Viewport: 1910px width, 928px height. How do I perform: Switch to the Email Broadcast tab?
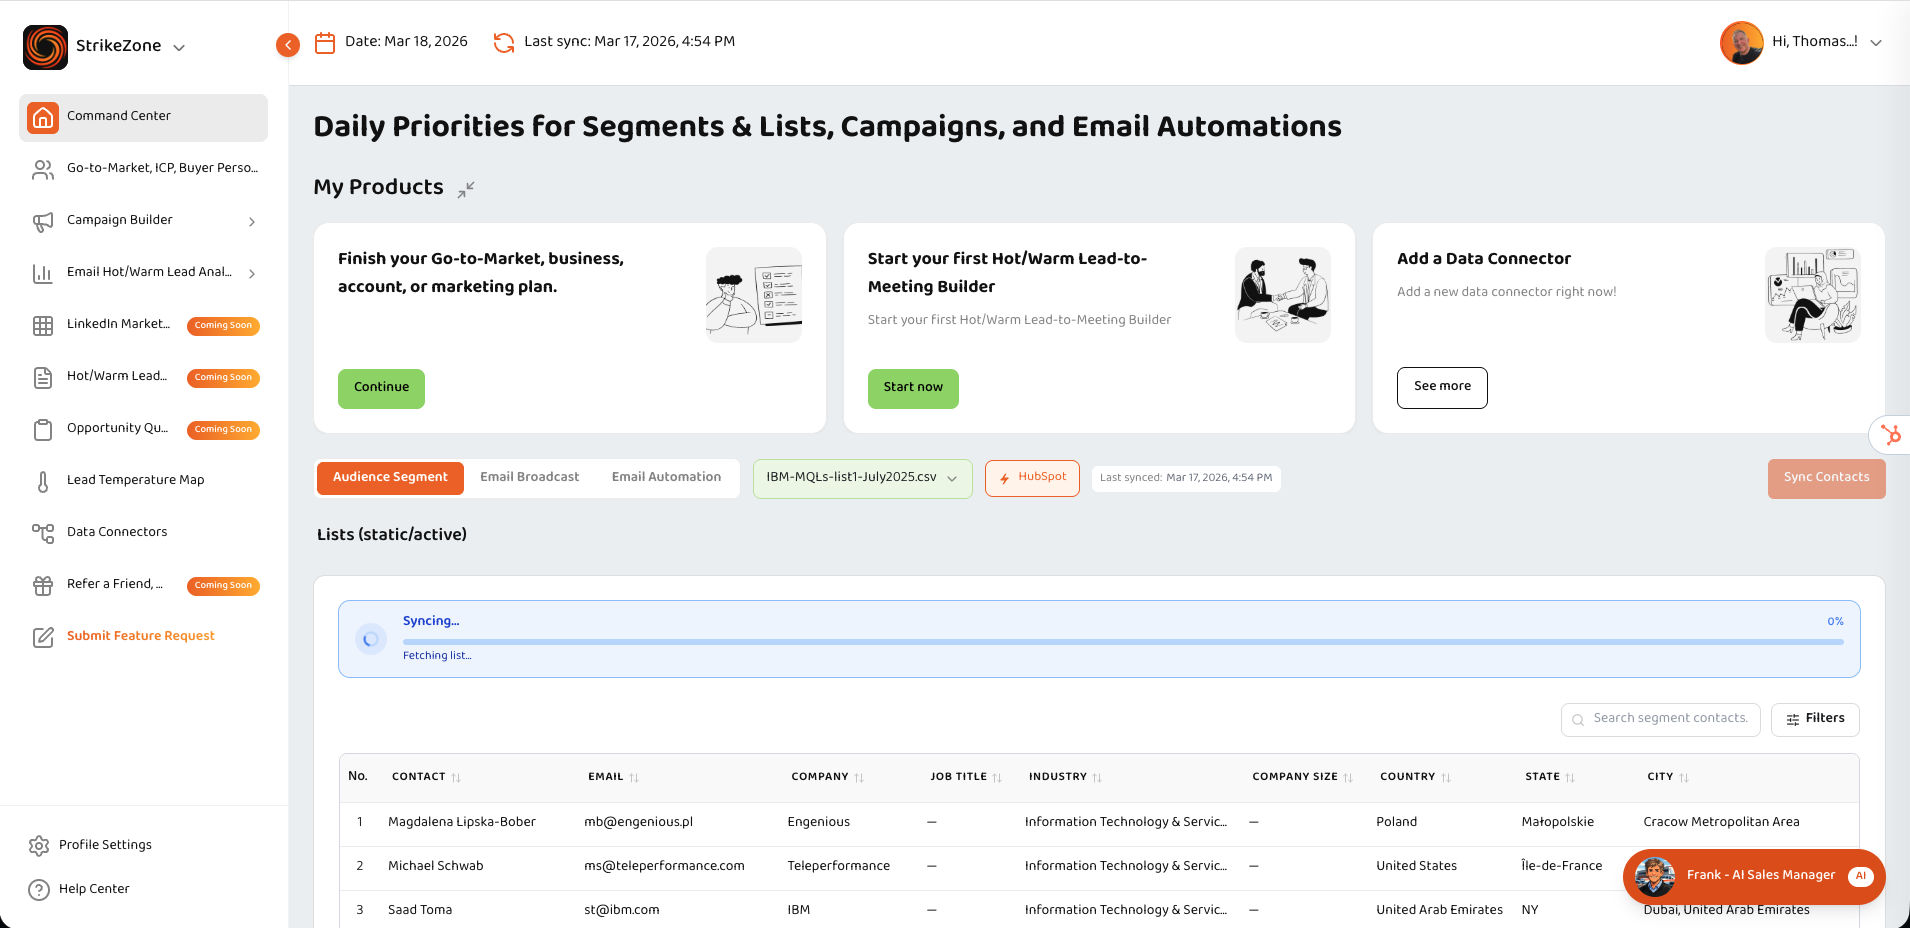tap(529, 477)
